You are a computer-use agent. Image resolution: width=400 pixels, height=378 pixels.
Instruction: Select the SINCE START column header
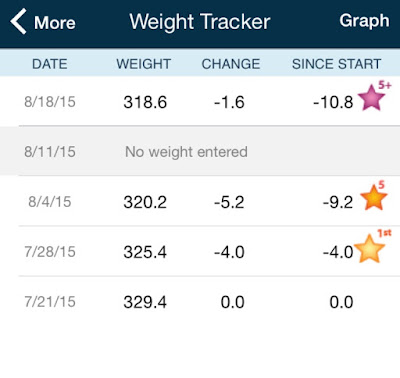click(x=336, y=64)
